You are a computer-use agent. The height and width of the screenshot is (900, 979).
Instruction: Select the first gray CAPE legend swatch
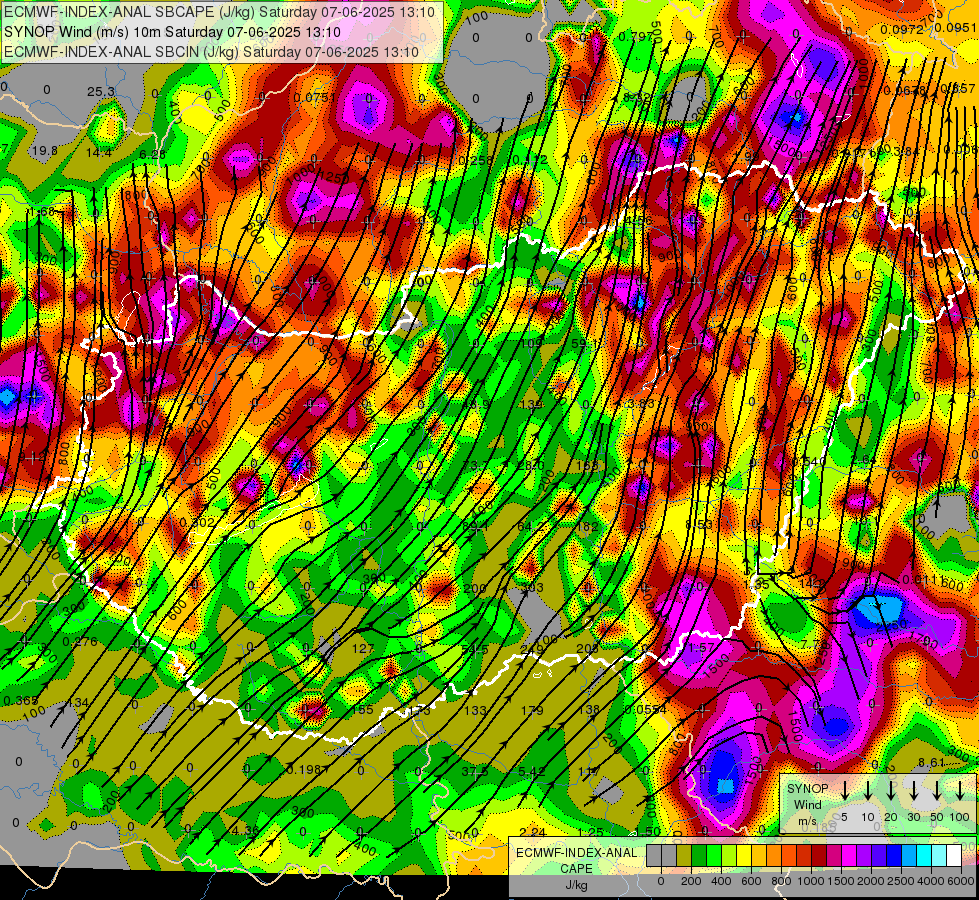pyautogui.click(x=654, y=855)
